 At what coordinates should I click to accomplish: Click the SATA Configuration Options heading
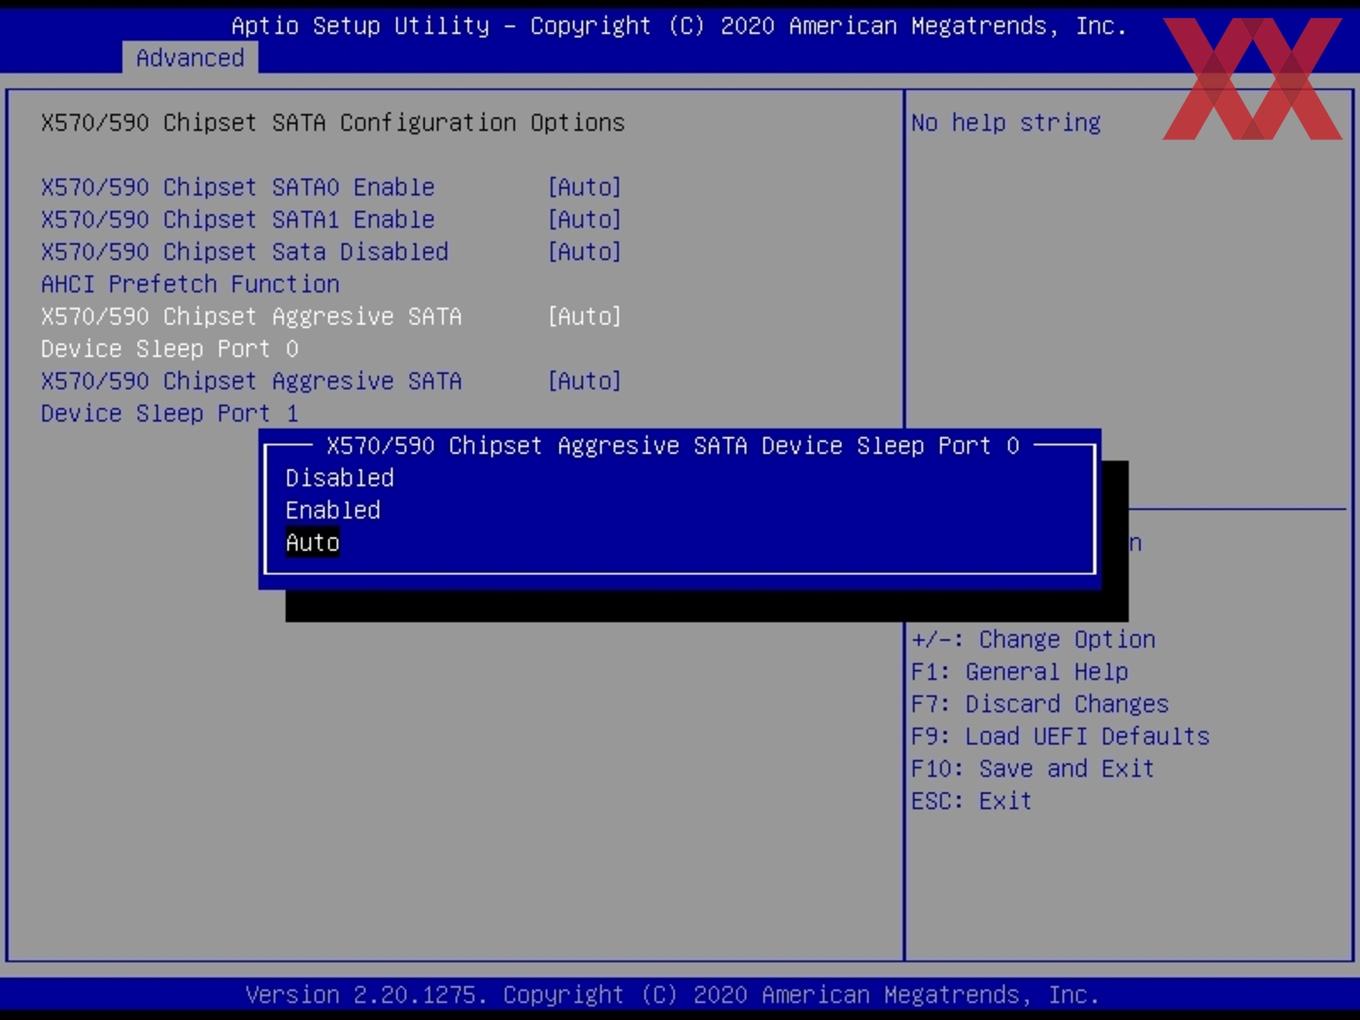333,122
